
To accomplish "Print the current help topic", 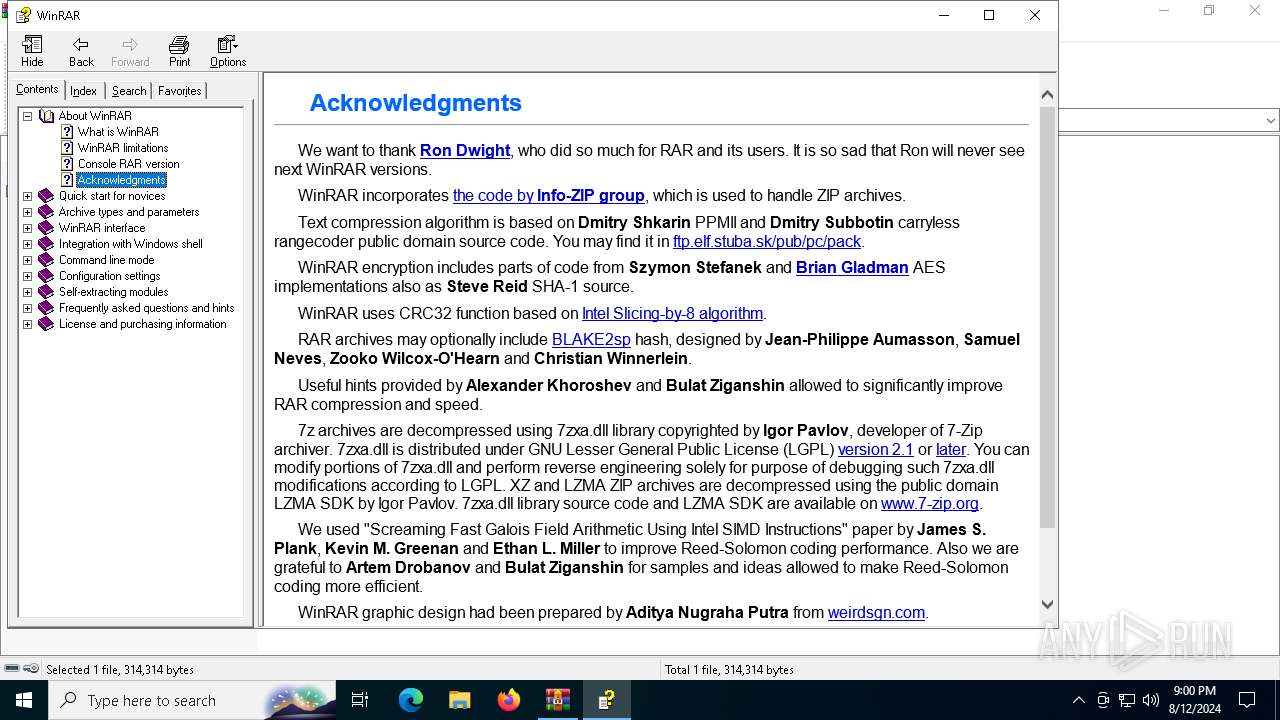I will coord(179,51).
